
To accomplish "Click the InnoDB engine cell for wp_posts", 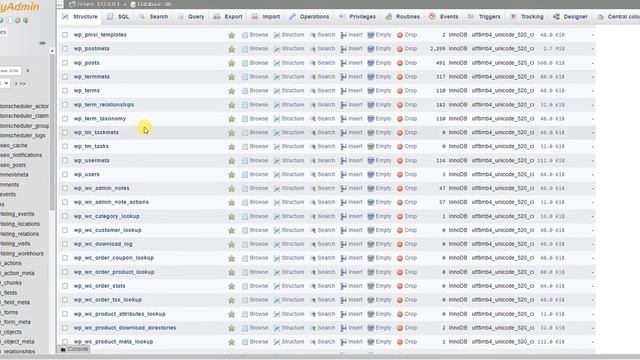I will click(x=458, y=63).
